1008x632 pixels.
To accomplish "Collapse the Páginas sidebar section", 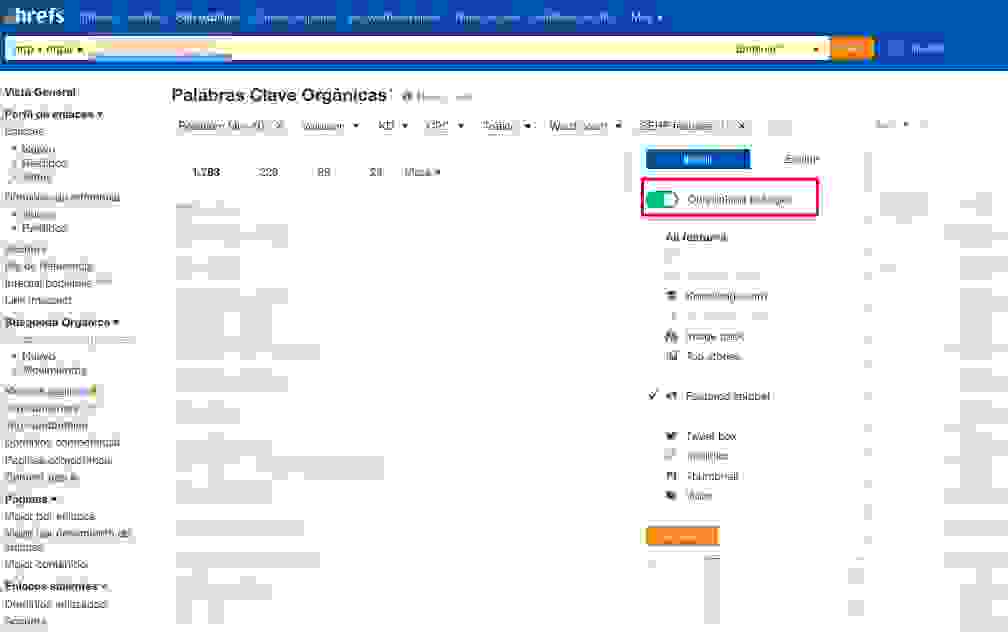I will [31, 499].
